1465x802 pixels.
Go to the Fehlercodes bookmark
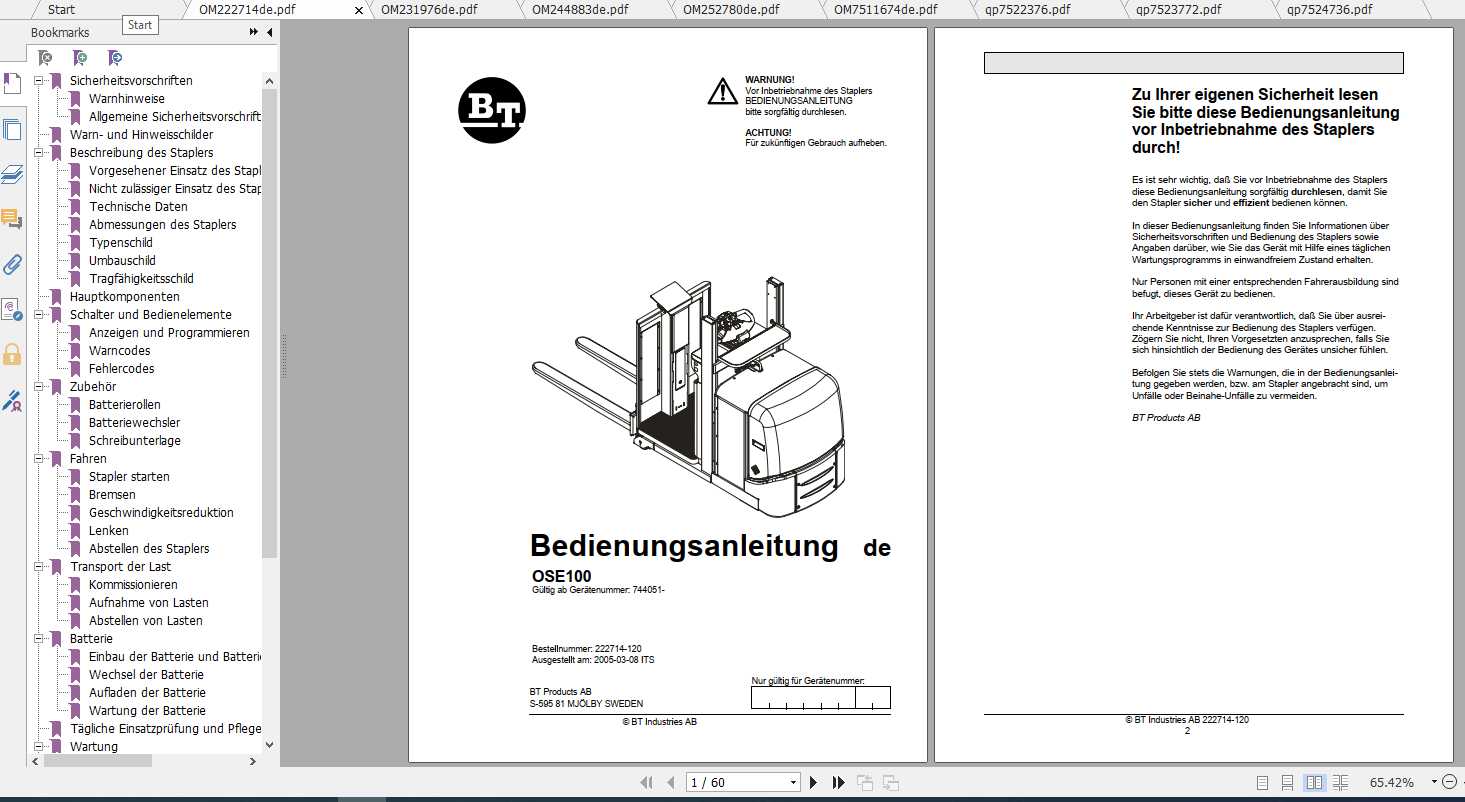click(121, 369)
